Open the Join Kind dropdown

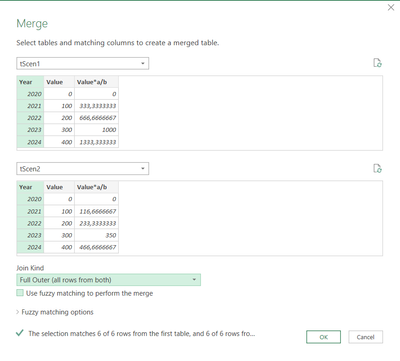[108, 280]
